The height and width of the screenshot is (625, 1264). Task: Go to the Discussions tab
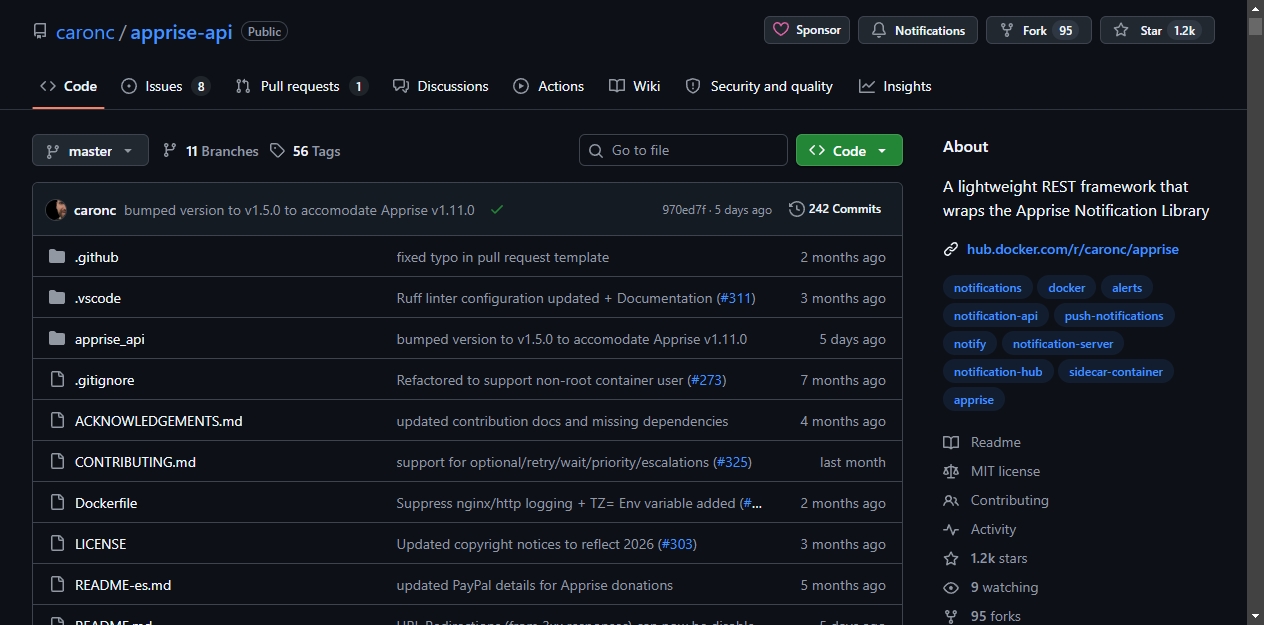[x=441, y=86]
